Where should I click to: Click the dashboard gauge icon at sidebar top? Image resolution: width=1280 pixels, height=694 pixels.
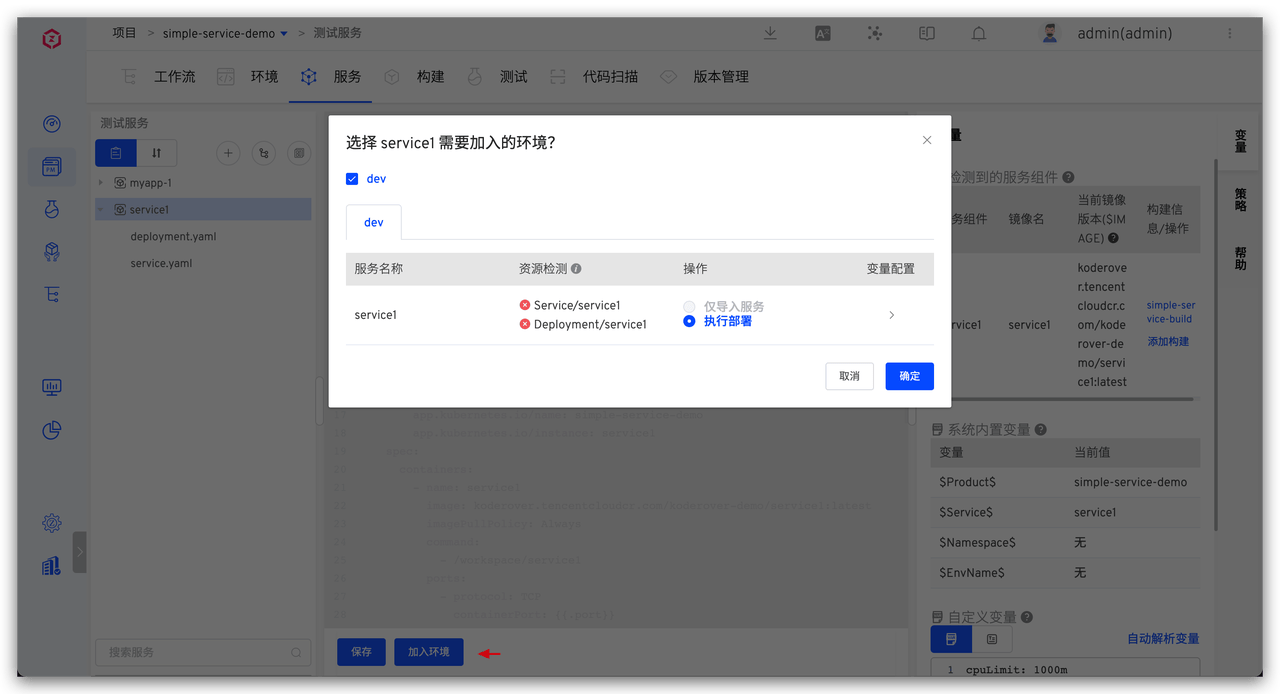pyautogui.click(x=52, y=123)
